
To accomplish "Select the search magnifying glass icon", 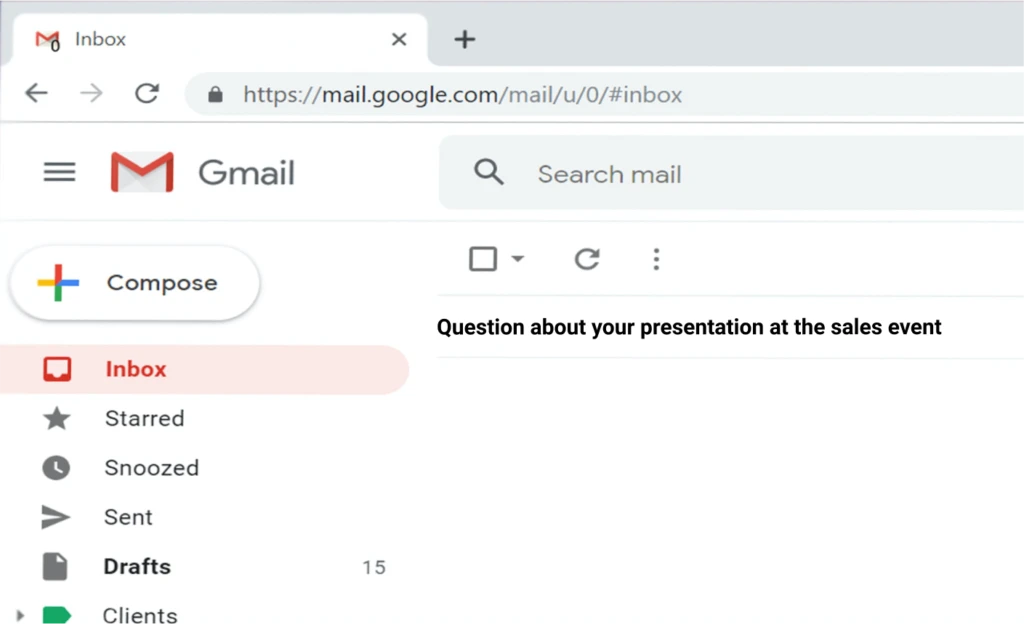I will click(x=489, y=172).
